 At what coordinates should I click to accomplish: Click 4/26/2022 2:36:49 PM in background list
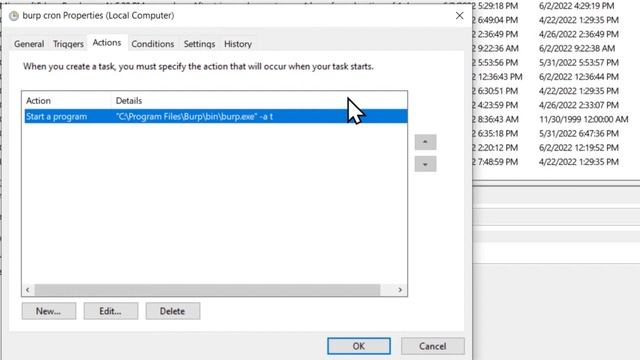pyautogui.click(x=579, y=34)
